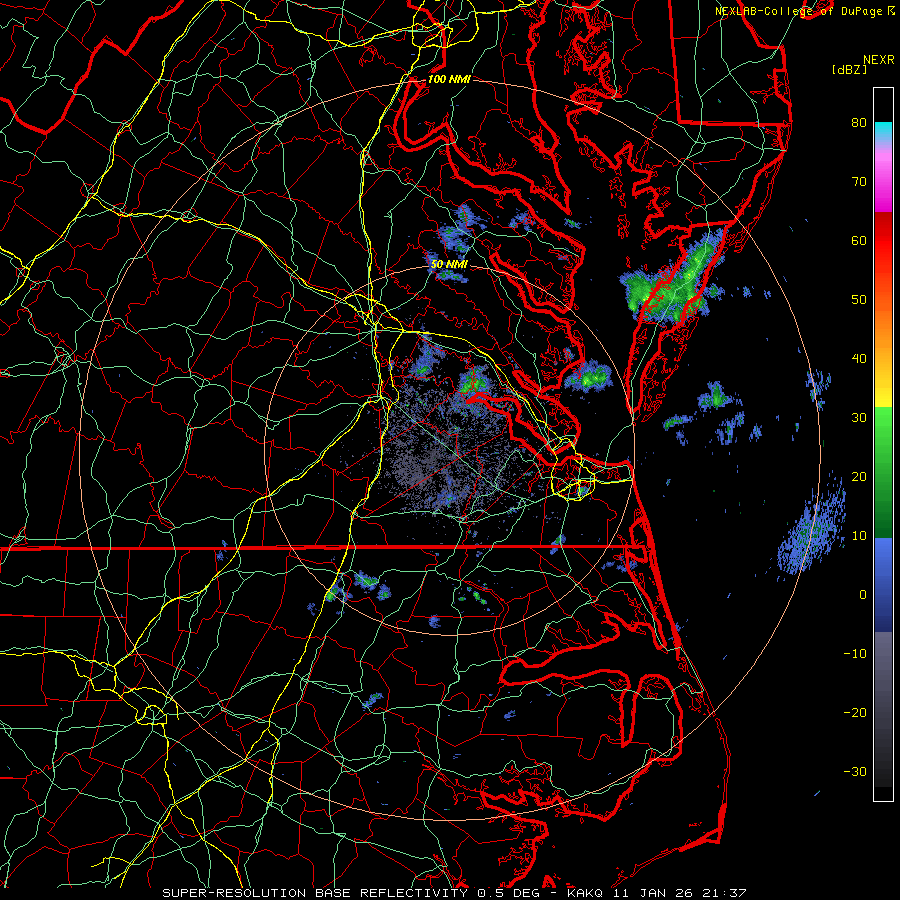The width and height of the screenshot is (900, 900).
Task: Click the Super-Resolution Base Reflectivity caption
Action: tap(454, 893)
